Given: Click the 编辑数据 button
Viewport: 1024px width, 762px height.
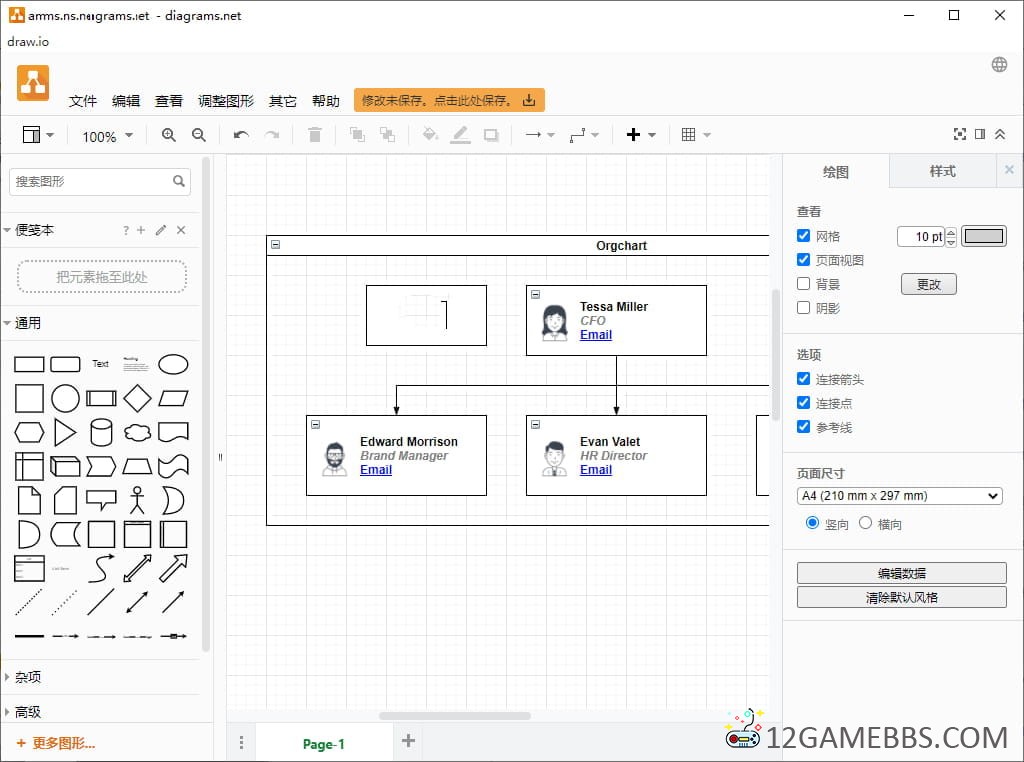Looking at the screenshot, I should (x=901, y=573).
